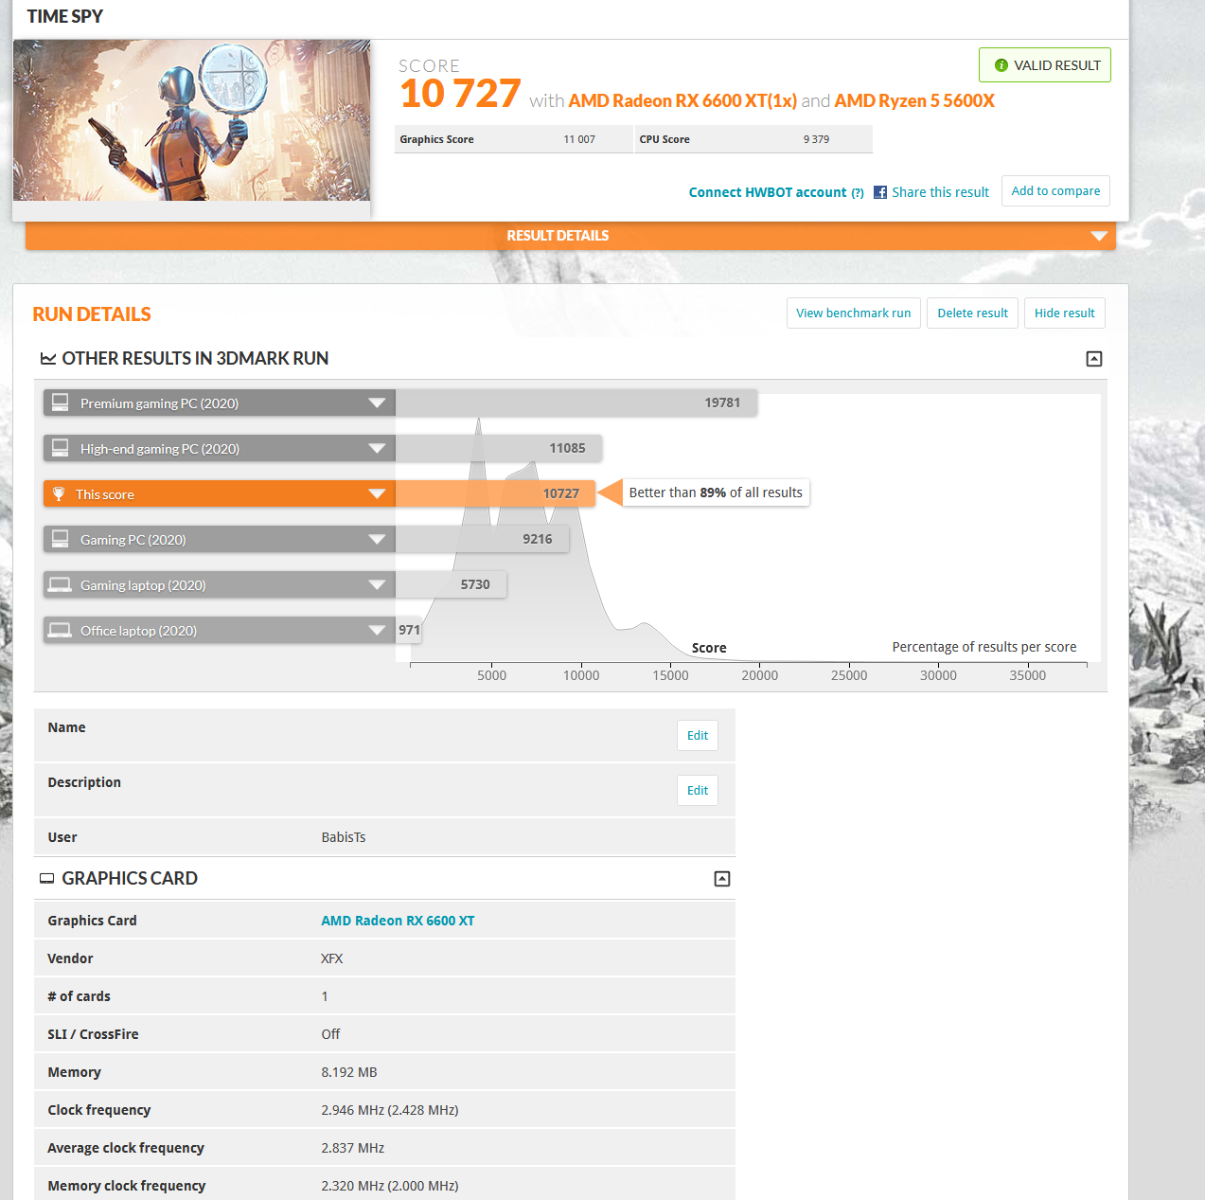Expand High-end gaming PC (2020) dropdown arrow
Image resolution: width=1205 pixels, height=1200 pixels.
point(377,448)
